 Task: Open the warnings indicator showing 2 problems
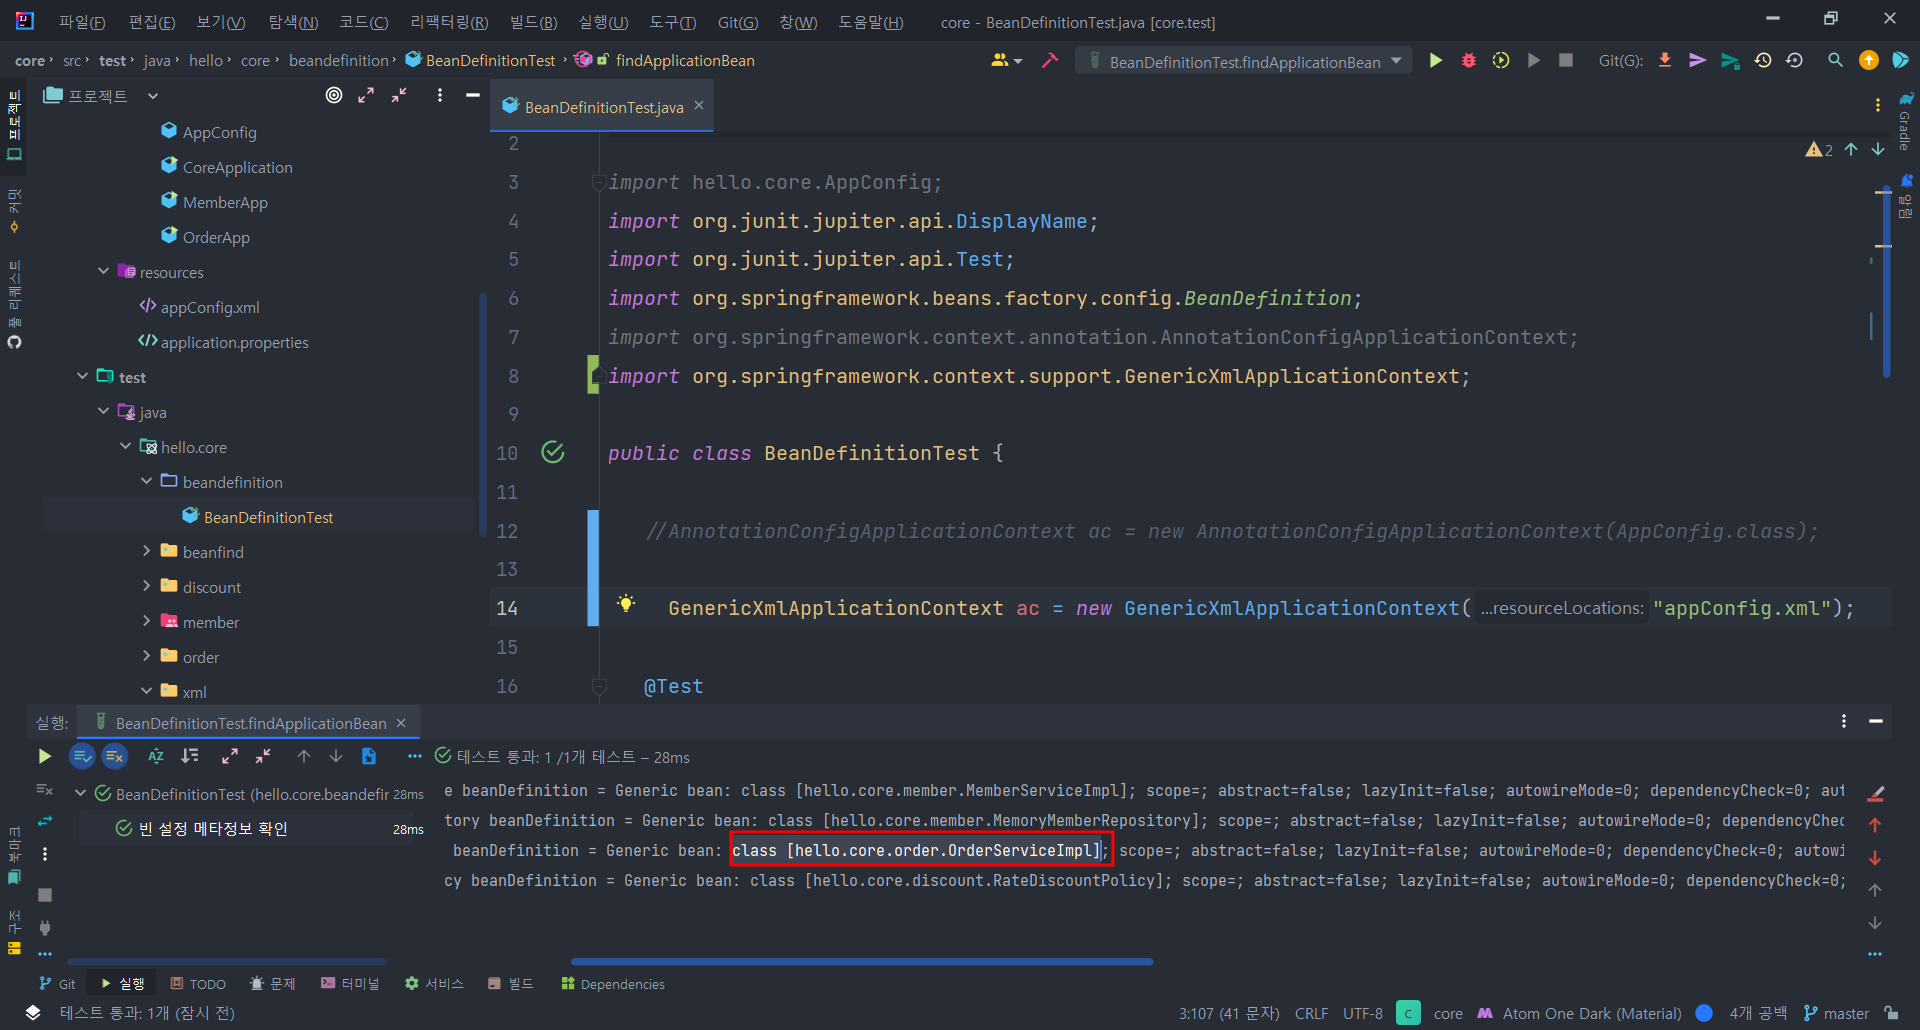point(1819,150)
